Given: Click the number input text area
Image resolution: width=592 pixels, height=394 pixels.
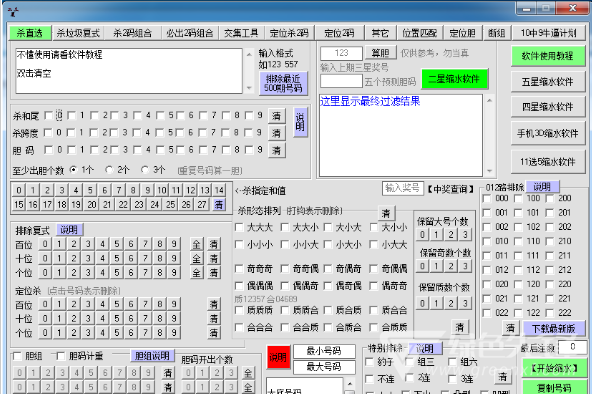Looking at the screenshot, I should (129, 71).
